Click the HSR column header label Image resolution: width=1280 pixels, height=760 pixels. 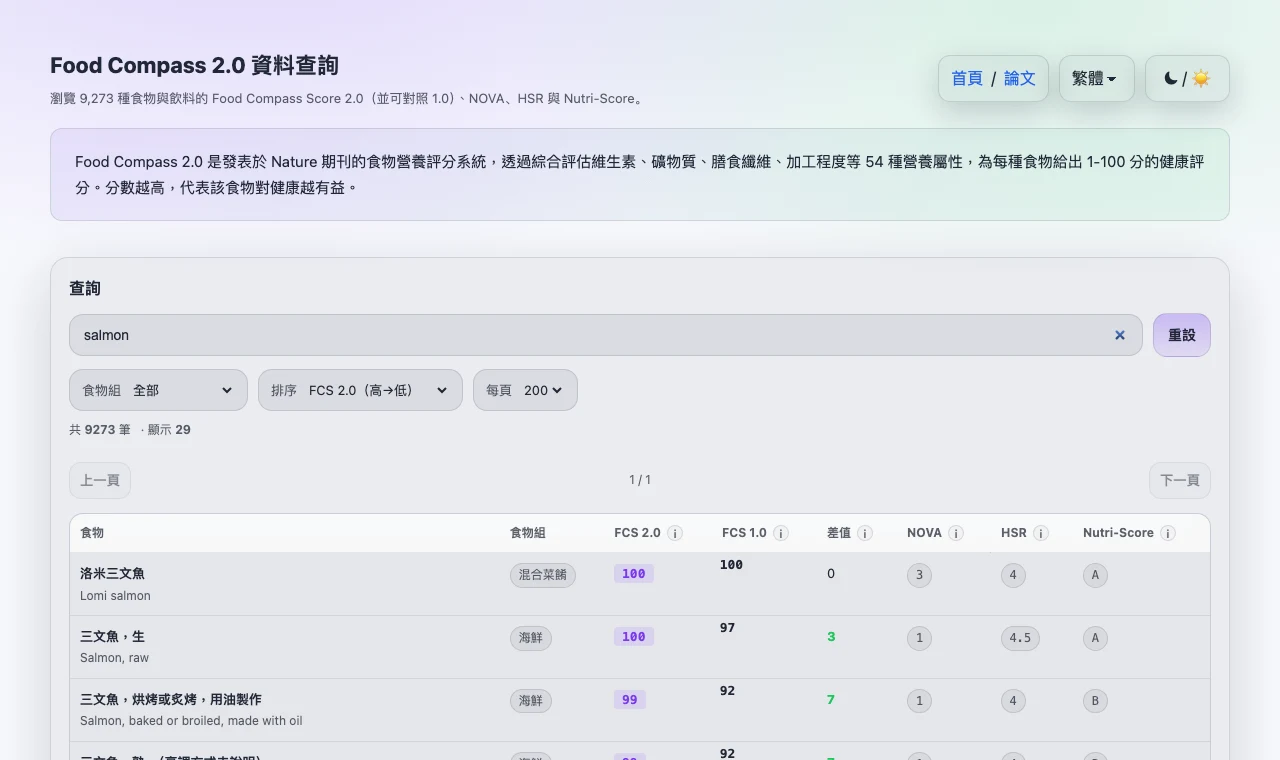coord(1014,533)
